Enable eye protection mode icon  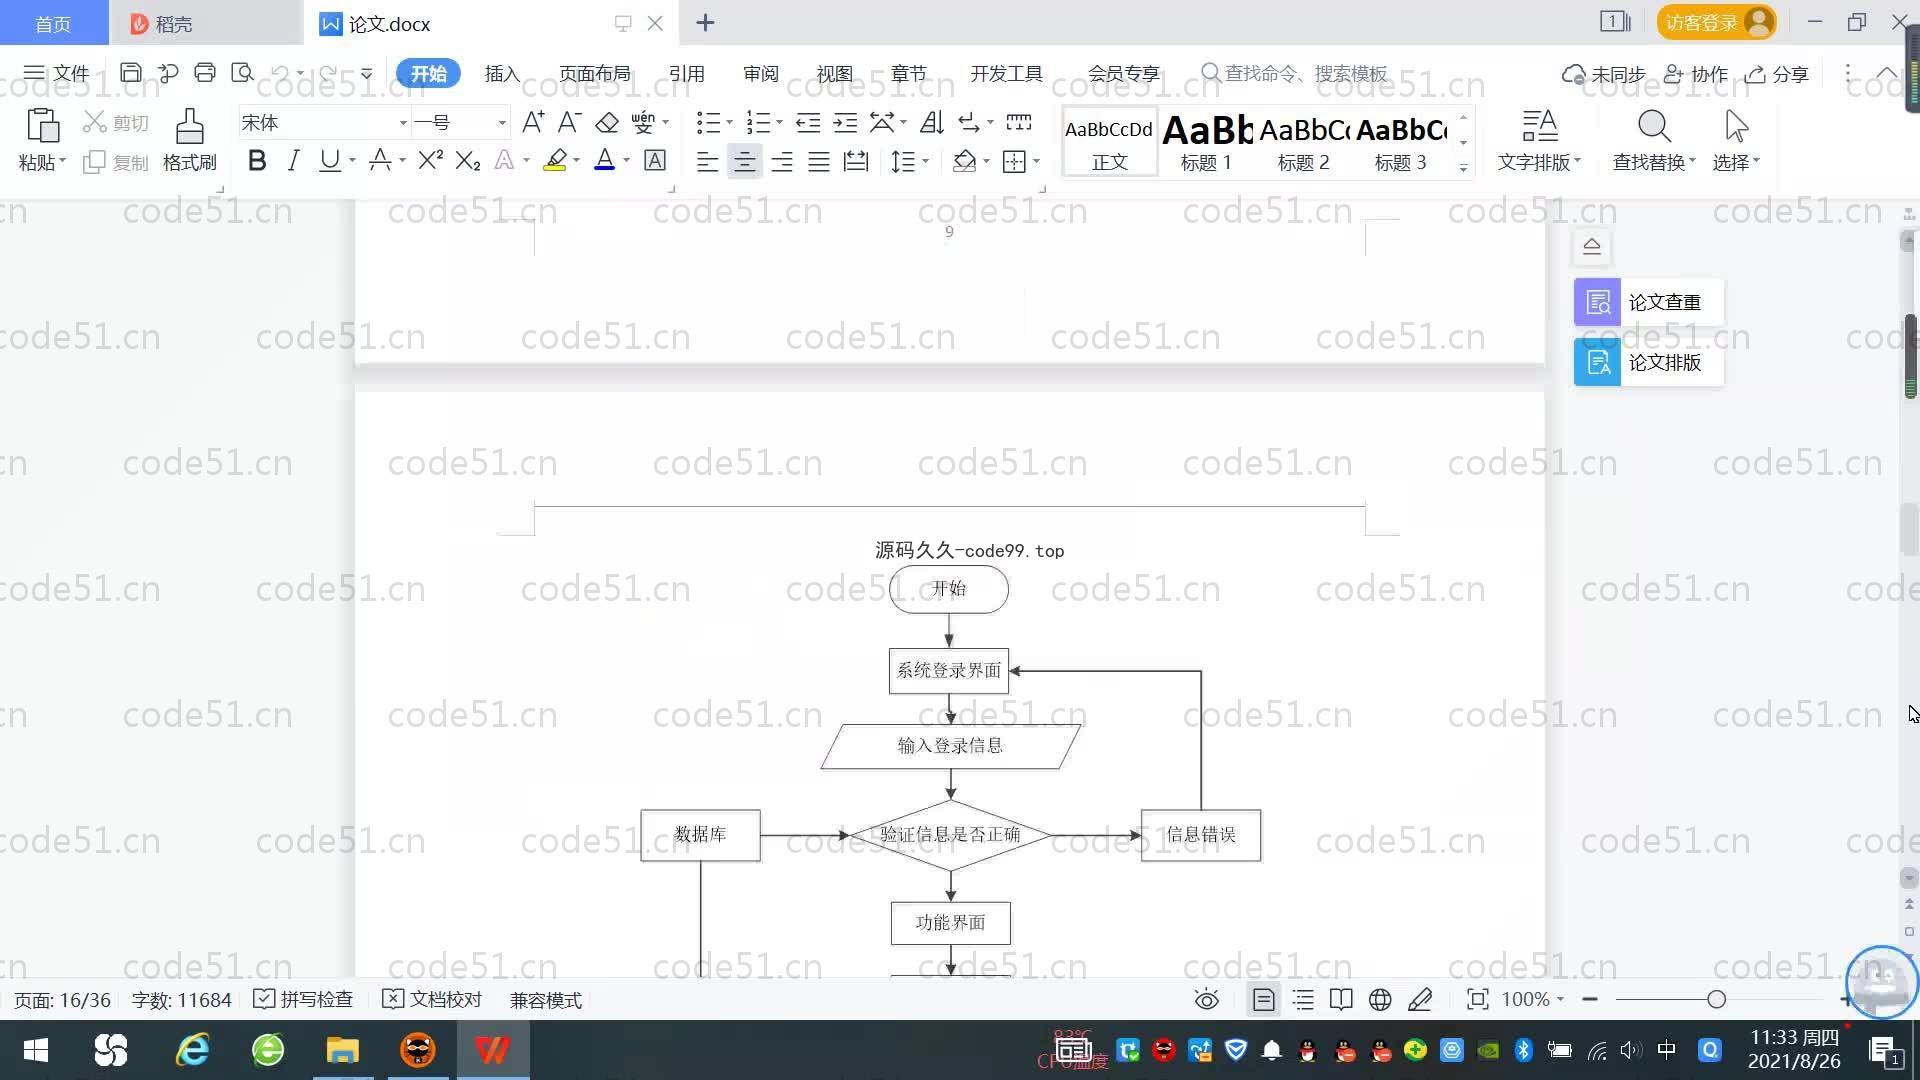click(1207, 1000)
